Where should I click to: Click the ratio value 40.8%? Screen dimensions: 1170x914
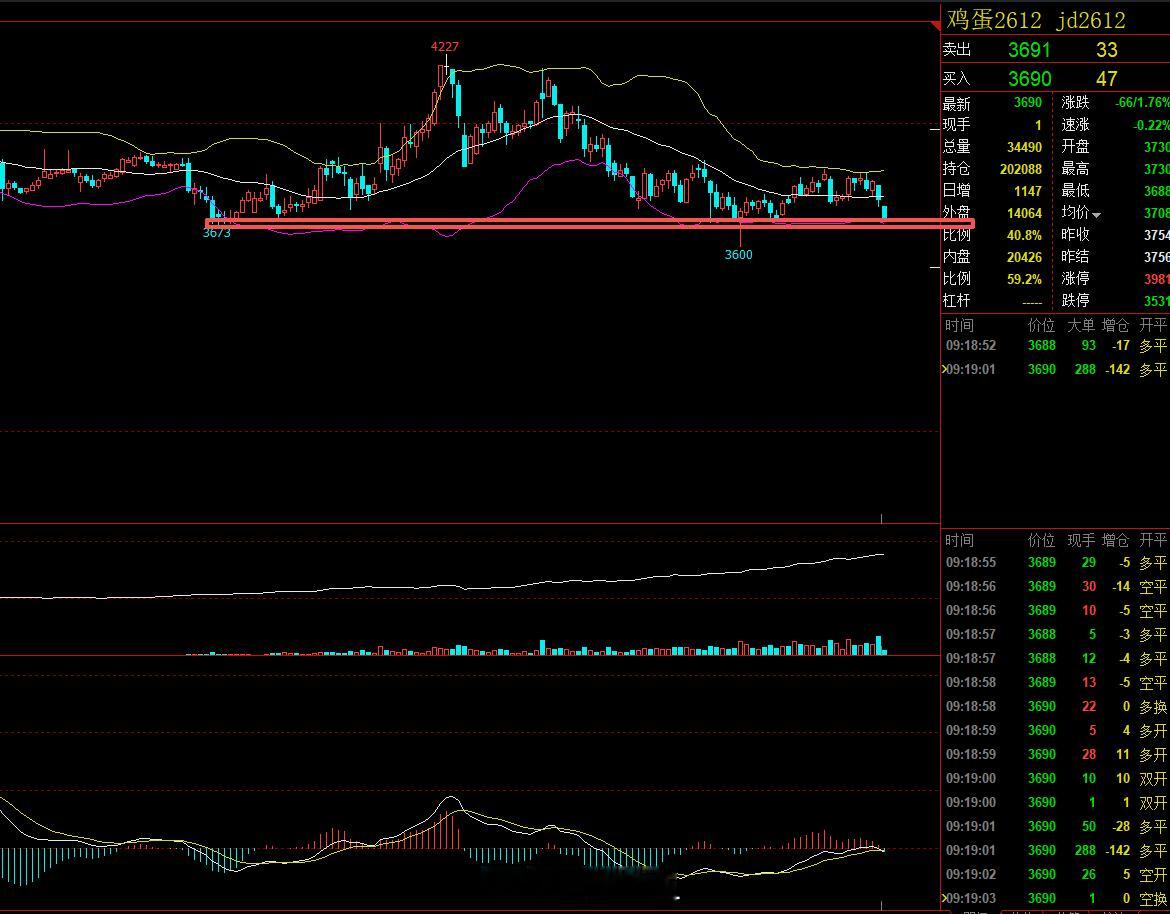tap(1024, 235)
